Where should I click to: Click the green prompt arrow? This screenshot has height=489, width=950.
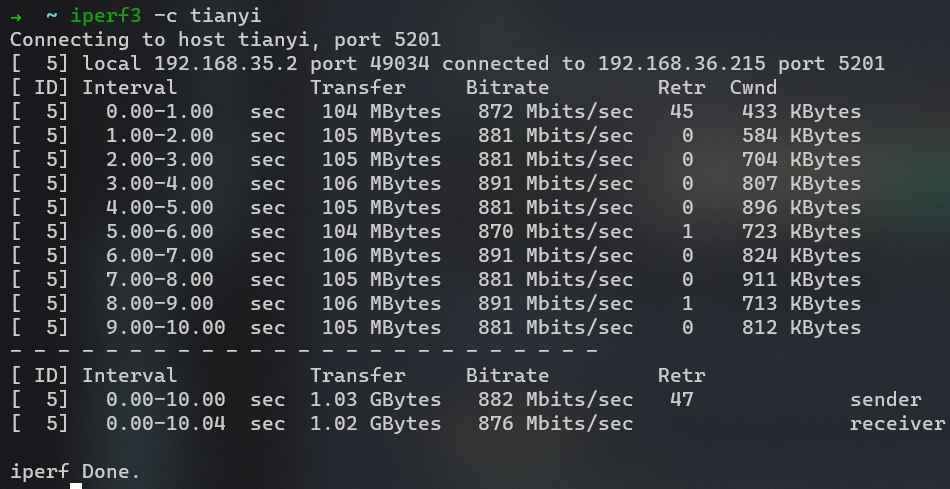pyautogui.click(x=16, y=16)
